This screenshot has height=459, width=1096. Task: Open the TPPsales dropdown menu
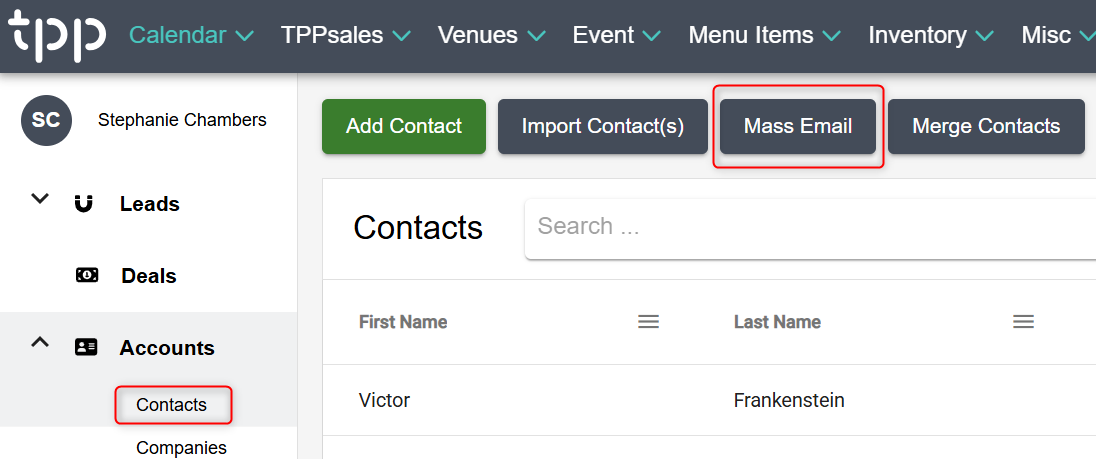pyautogui.click(x=345, y=36)
